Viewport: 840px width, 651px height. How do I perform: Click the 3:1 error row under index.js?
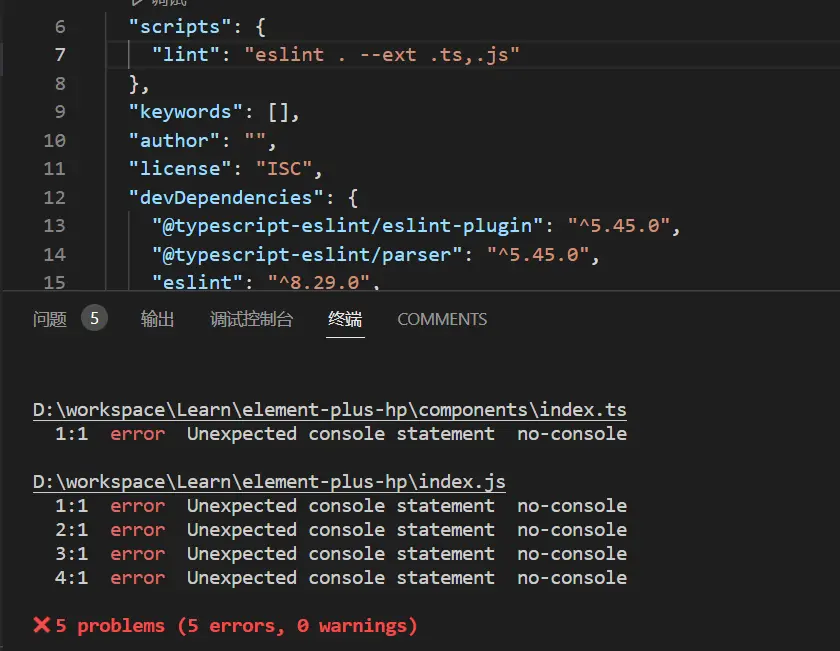tap(340, 554)
